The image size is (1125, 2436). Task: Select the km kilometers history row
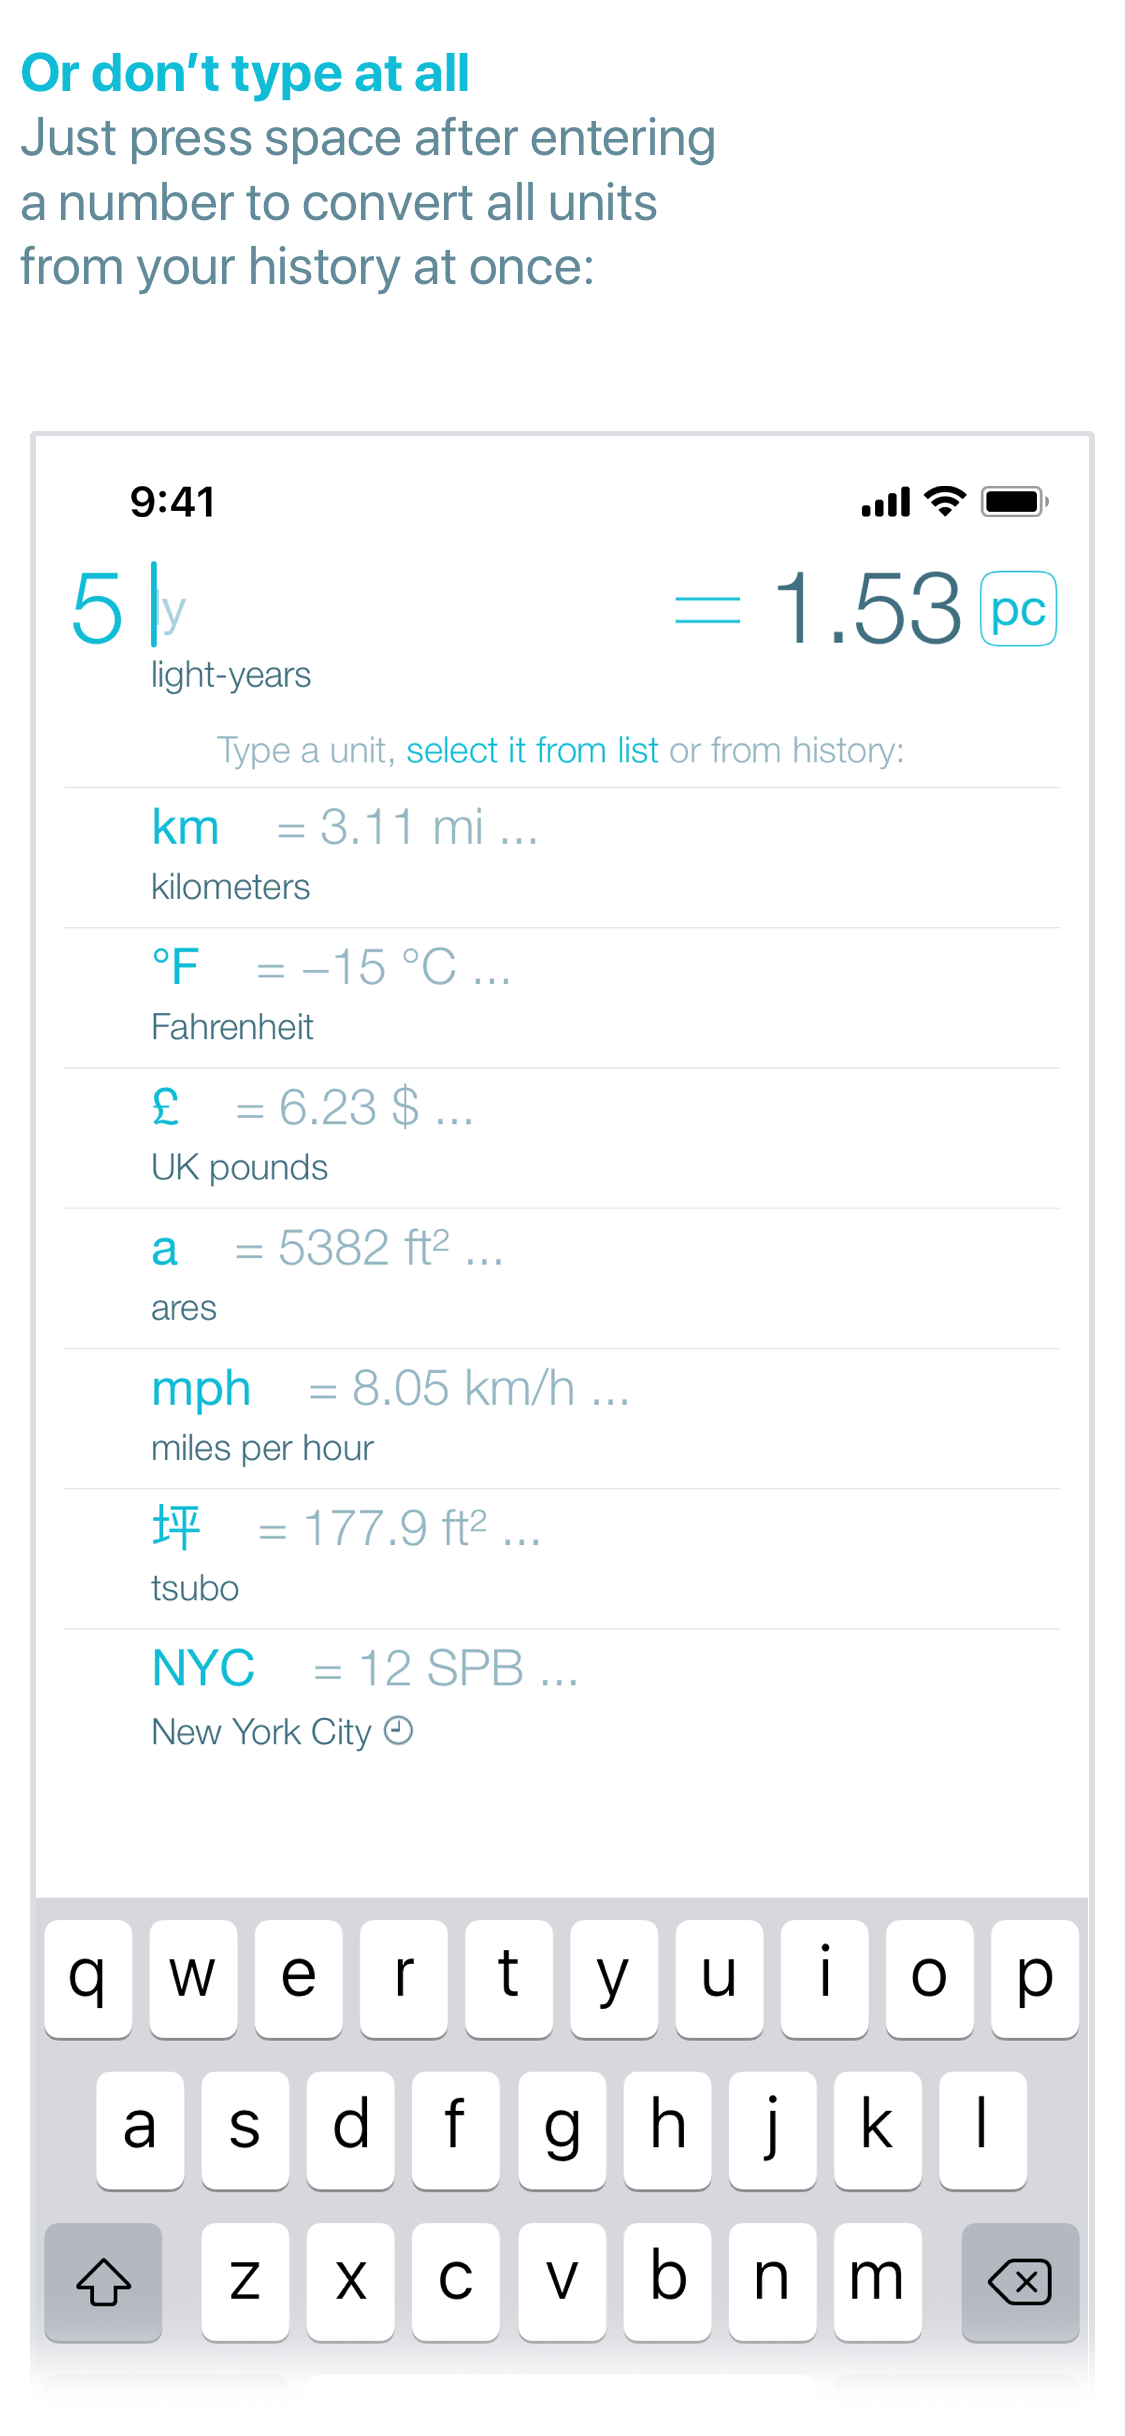[562, 858]
